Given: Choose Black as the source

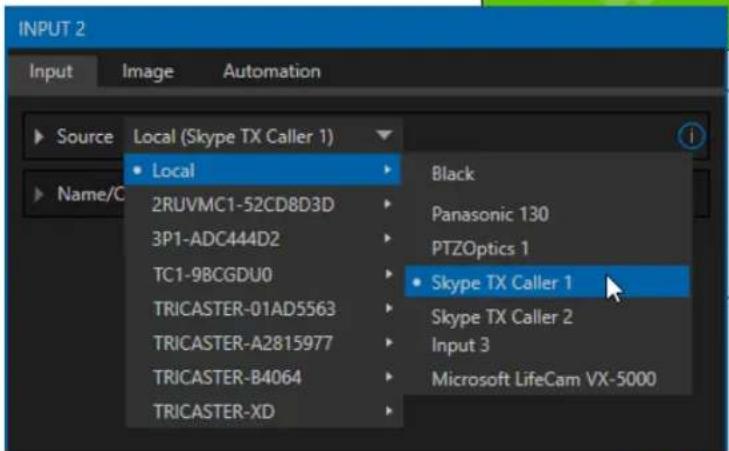Looking at the screenshot, I should pos(548,174).
